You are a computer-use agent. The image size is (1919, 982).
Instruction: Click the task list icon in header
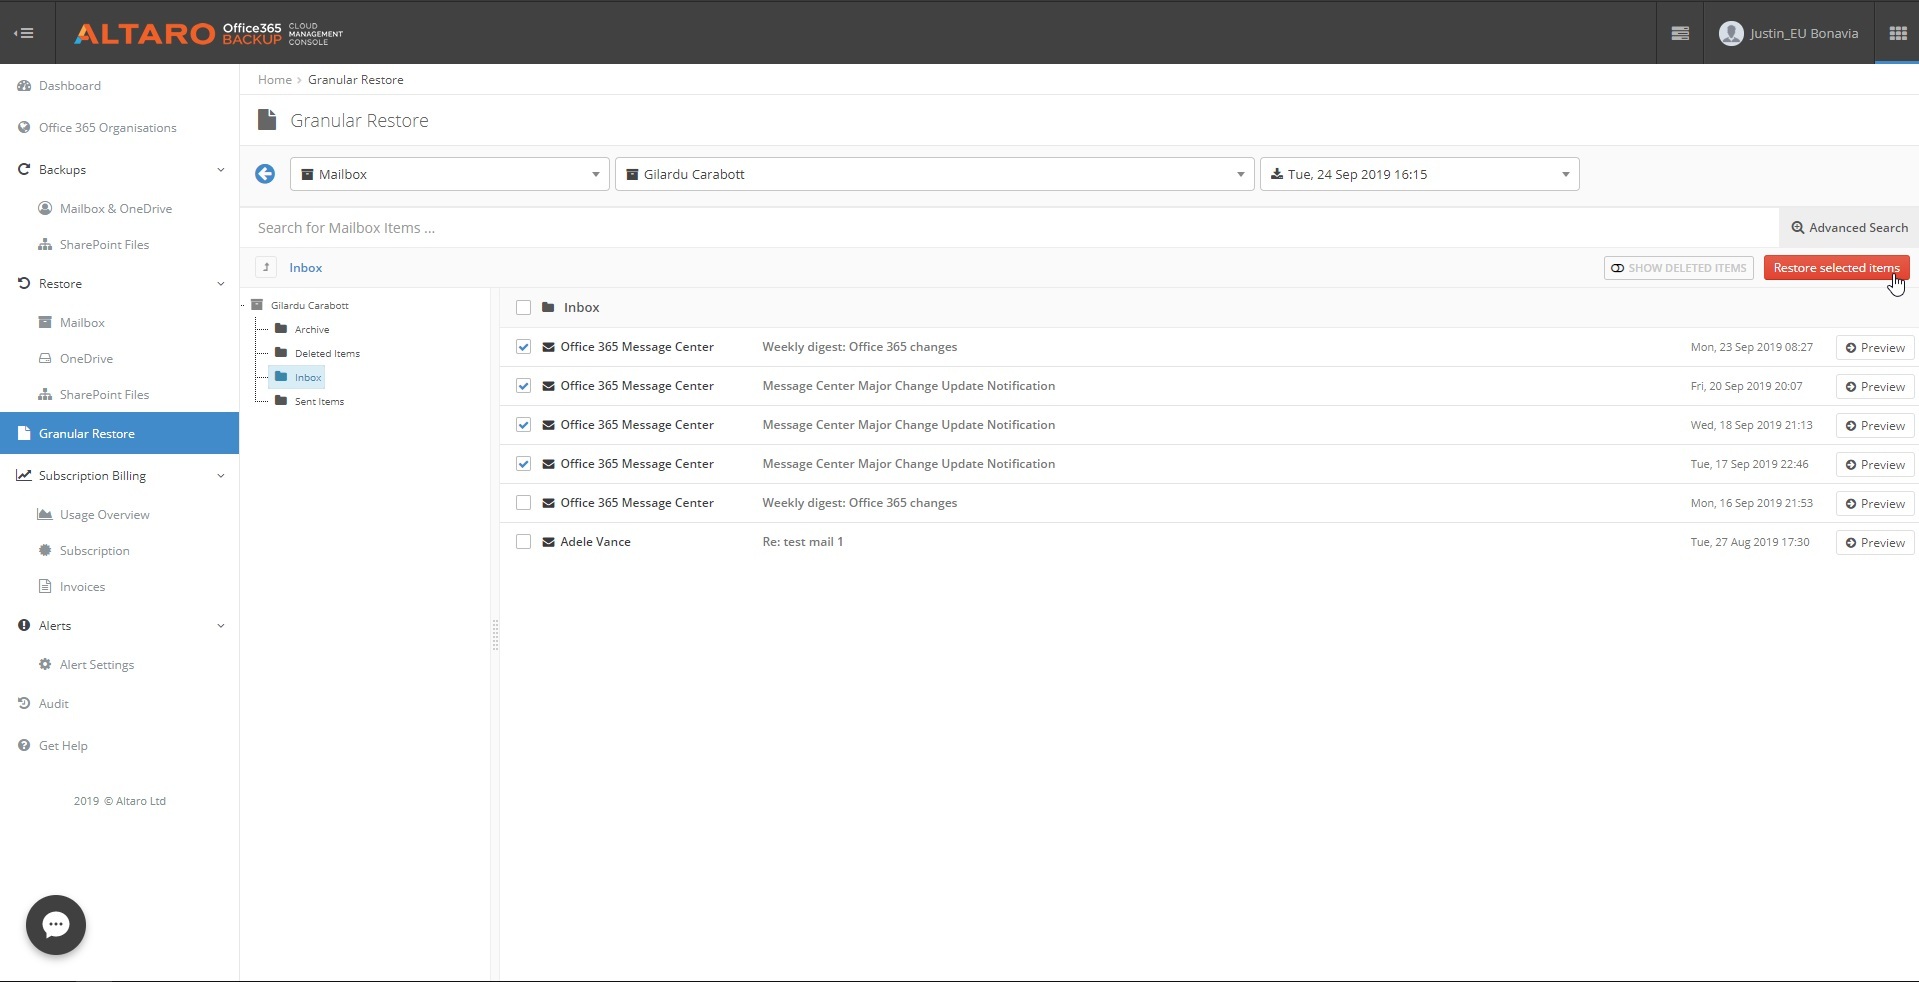coord(1680,33)
